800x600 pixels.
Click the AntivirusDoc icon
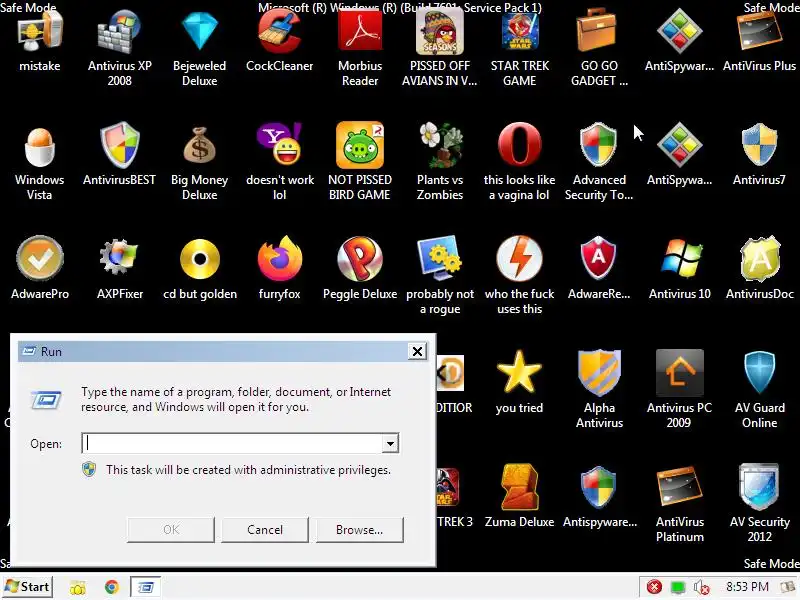(x=759, y=258)
